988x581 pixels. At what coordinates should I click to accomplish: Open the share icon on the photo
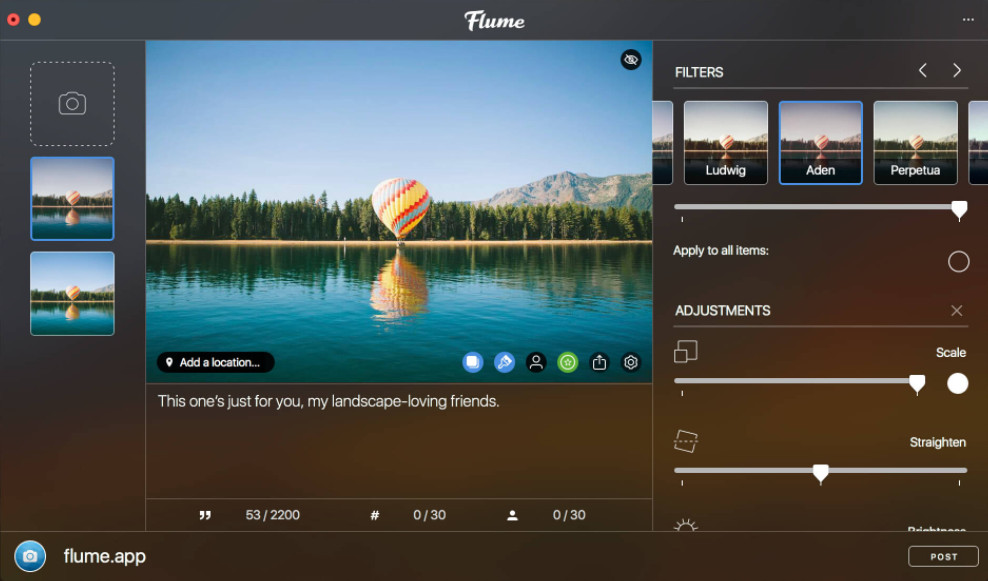coord(599,362)
